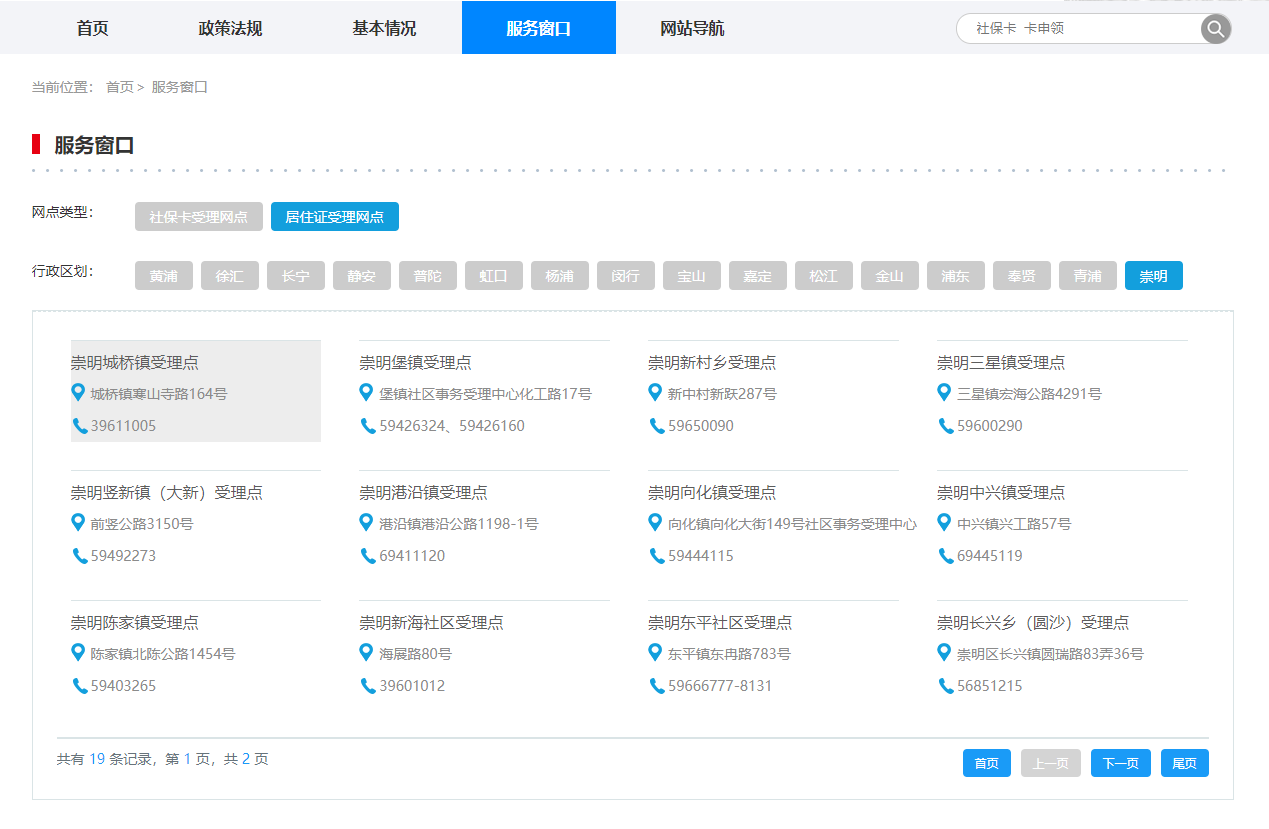
Task: Go to first page with 首页 pagination button
Action: (x=987, y=763)
